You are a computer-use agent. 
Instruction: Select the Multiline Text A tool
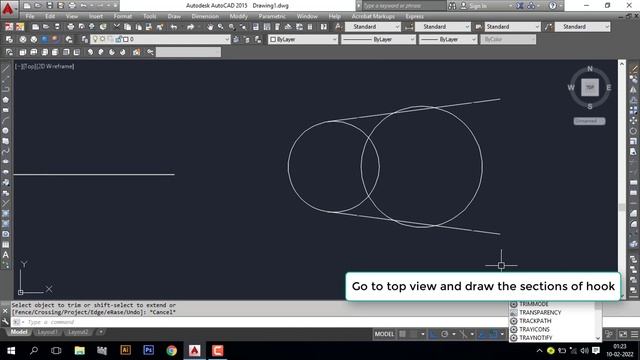click(x=5, y=255)
